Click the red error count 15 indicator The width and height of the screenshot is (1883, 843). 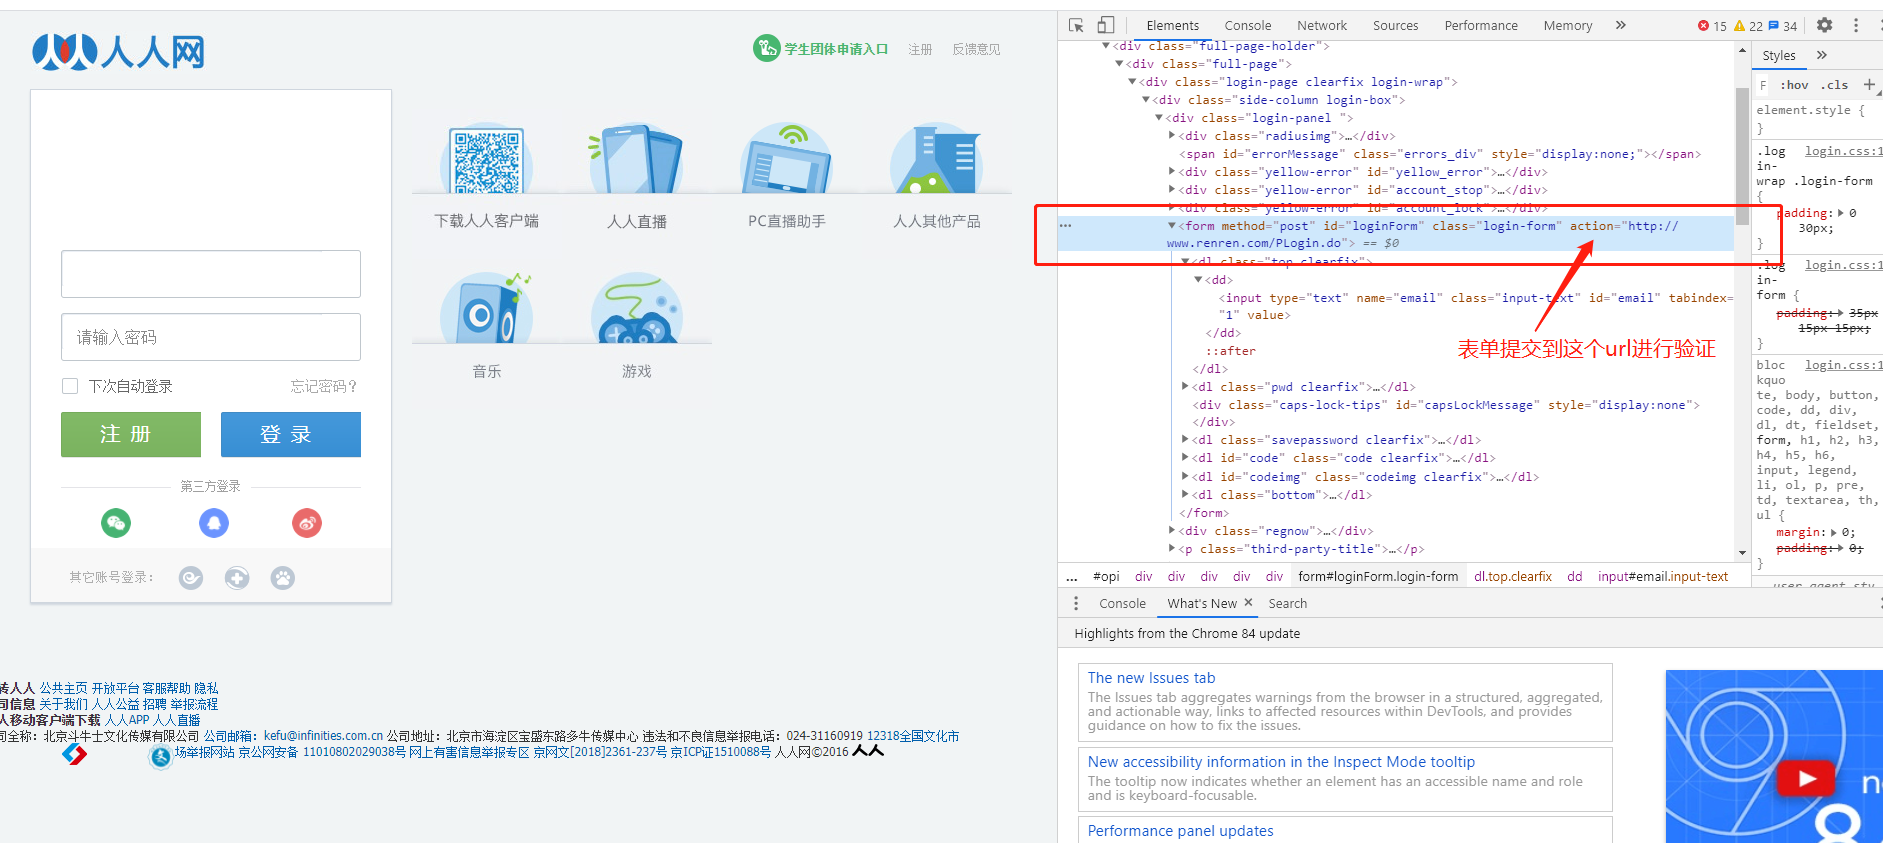click(x=1712, y=26)
